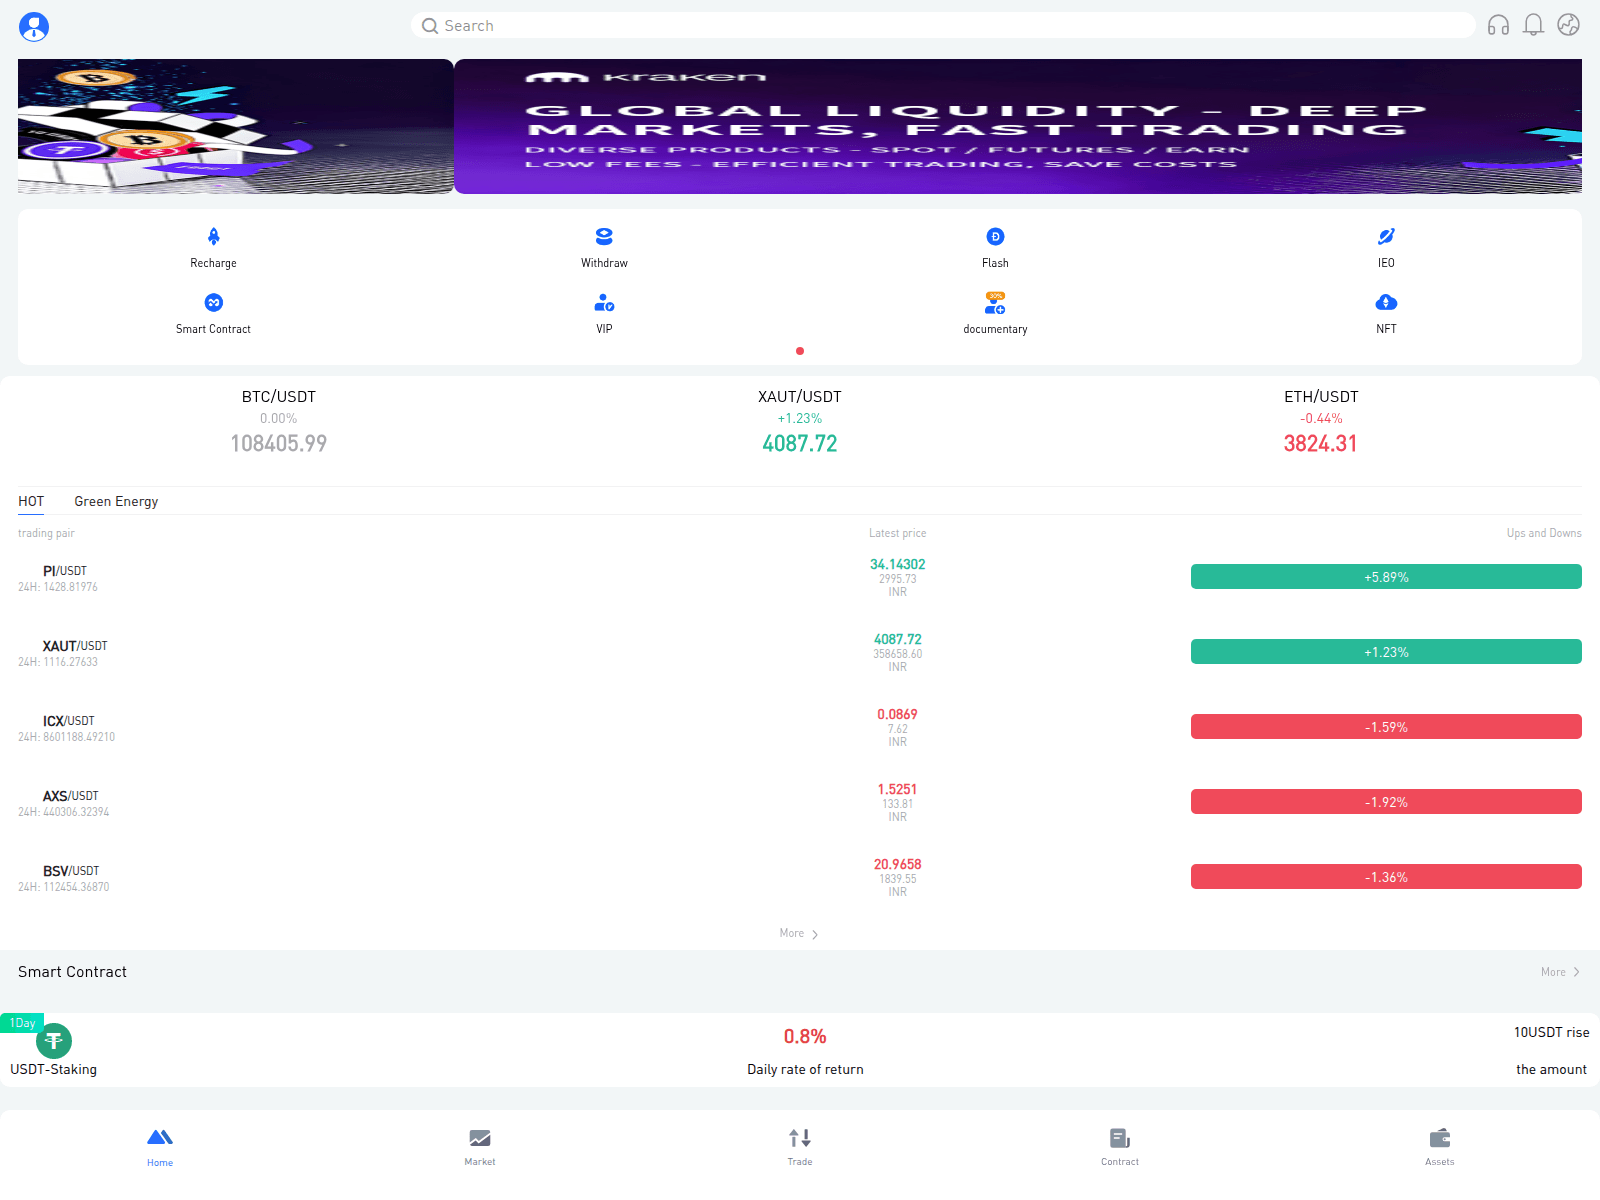The width and height of the screenshot is (1600, 1200).
Task: Open the NFT section
Action: coord(1386,311)
